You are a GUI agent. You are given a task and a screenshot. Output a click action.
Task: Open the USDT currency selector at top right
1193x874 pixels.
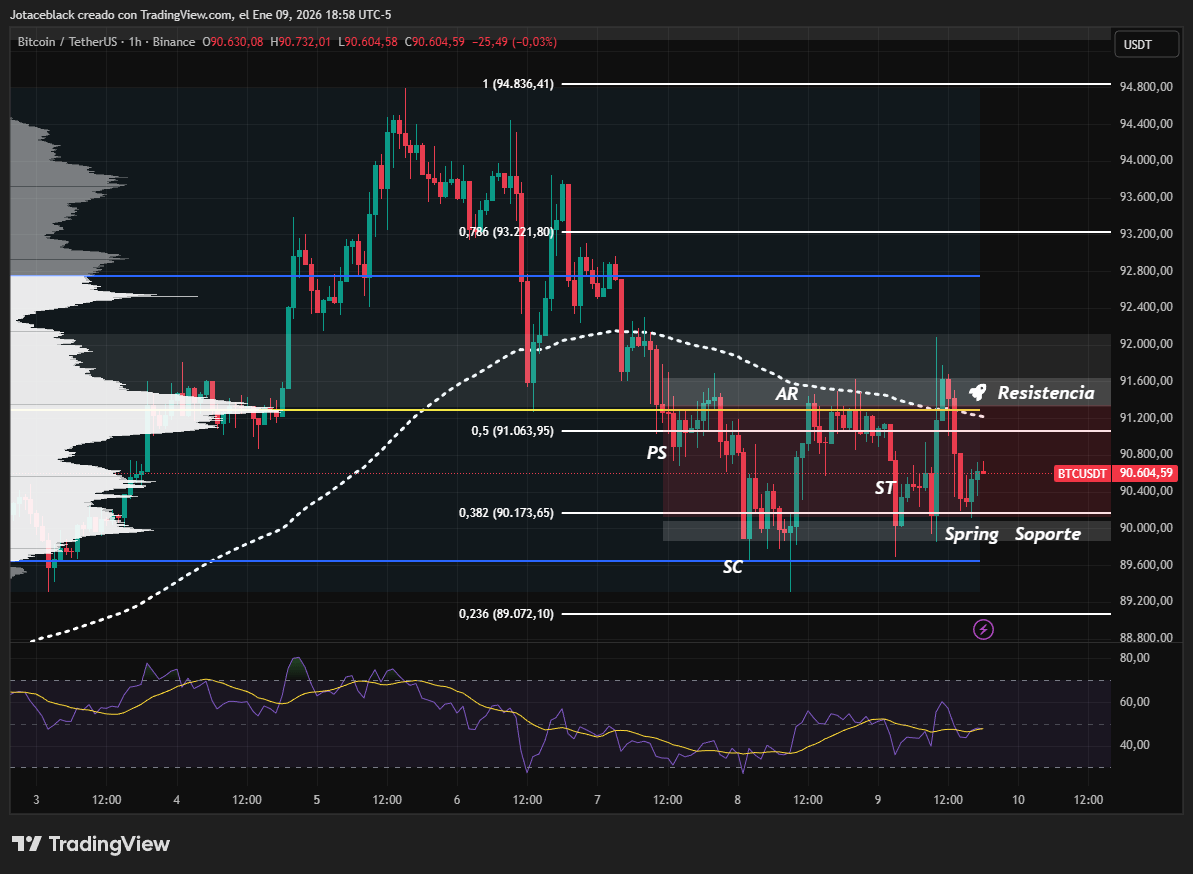coord(1146,43)
